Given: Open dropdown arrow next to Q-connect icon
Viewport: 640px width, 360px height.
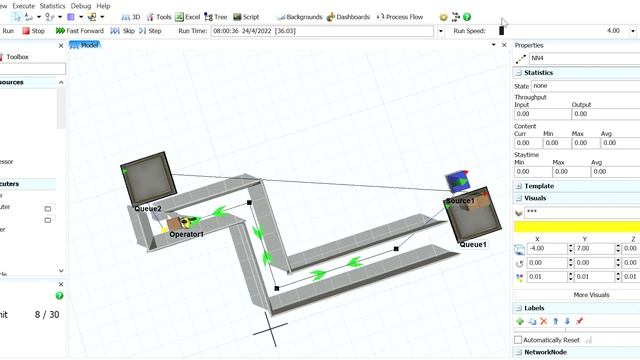Looking at the screenshot, I should coord(60,17).
